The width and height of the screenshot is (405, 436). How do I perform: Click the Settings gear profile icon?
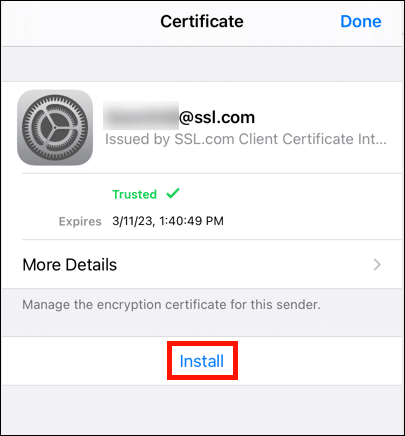(x=55, y=127)
